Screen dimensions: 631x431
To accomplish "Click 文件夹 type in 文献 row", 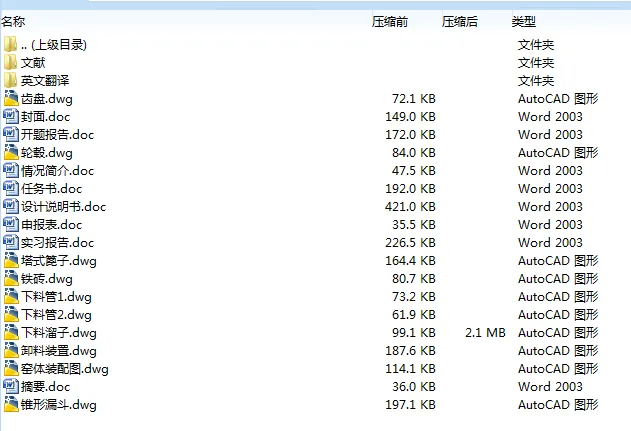I will tap(536, 63).
